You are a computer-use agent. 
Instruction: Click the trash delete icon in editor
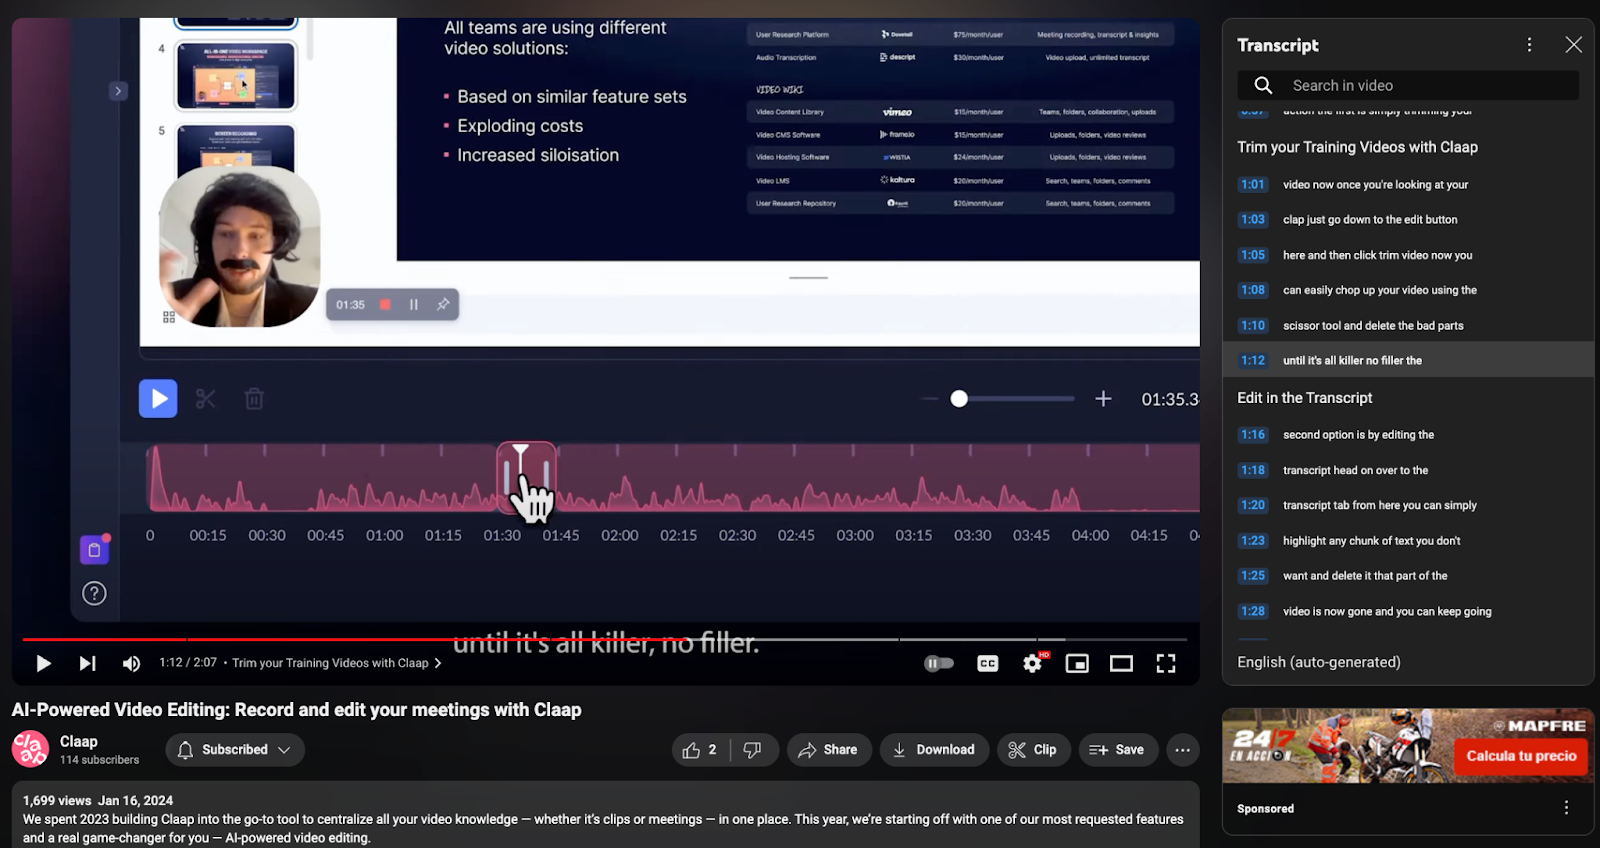[x=254, y=399]
